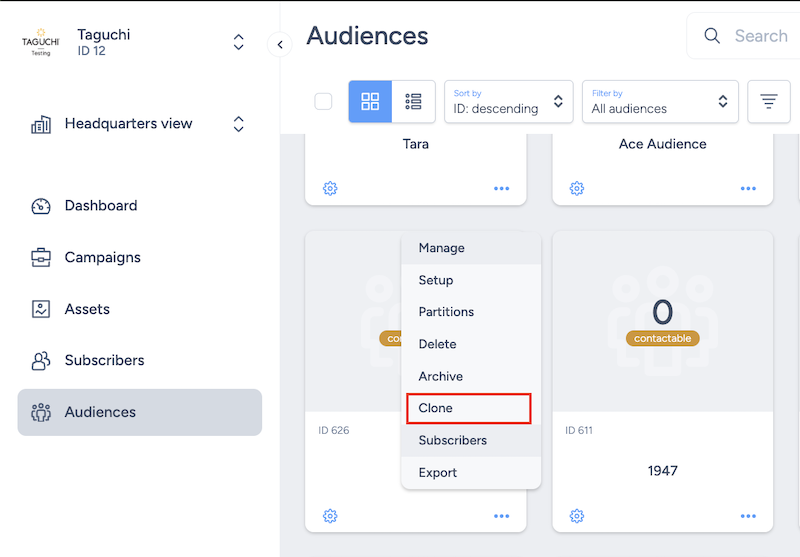Viewport: 800px width, 557px height.
Task: Select Delete in the context menu
Action: coord(471,344)
